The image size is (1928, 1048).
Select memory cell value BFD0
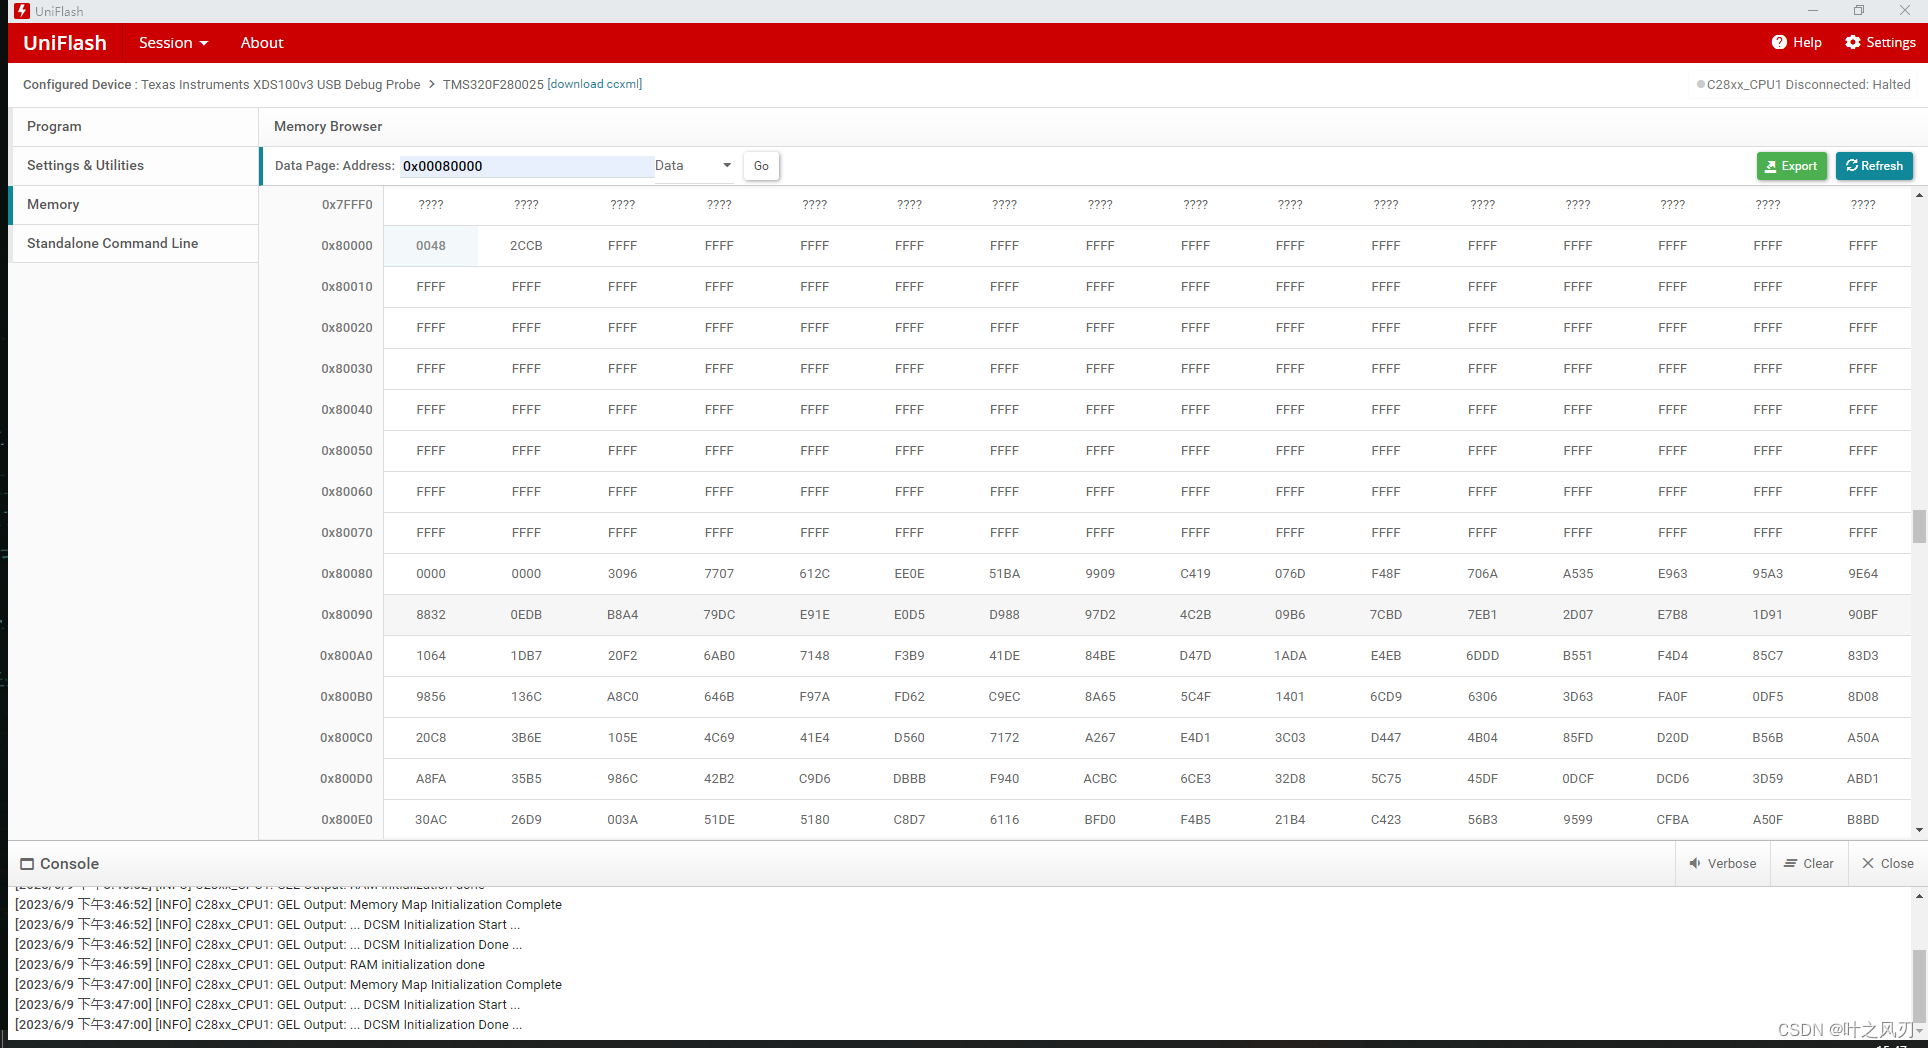pos(1100,820)
